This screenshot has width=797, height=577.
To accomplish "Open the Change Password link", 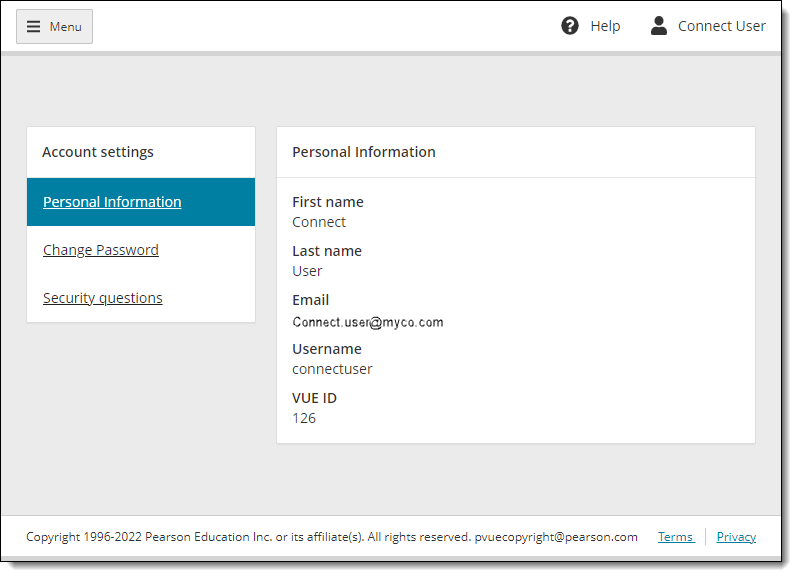I will 101,250.
